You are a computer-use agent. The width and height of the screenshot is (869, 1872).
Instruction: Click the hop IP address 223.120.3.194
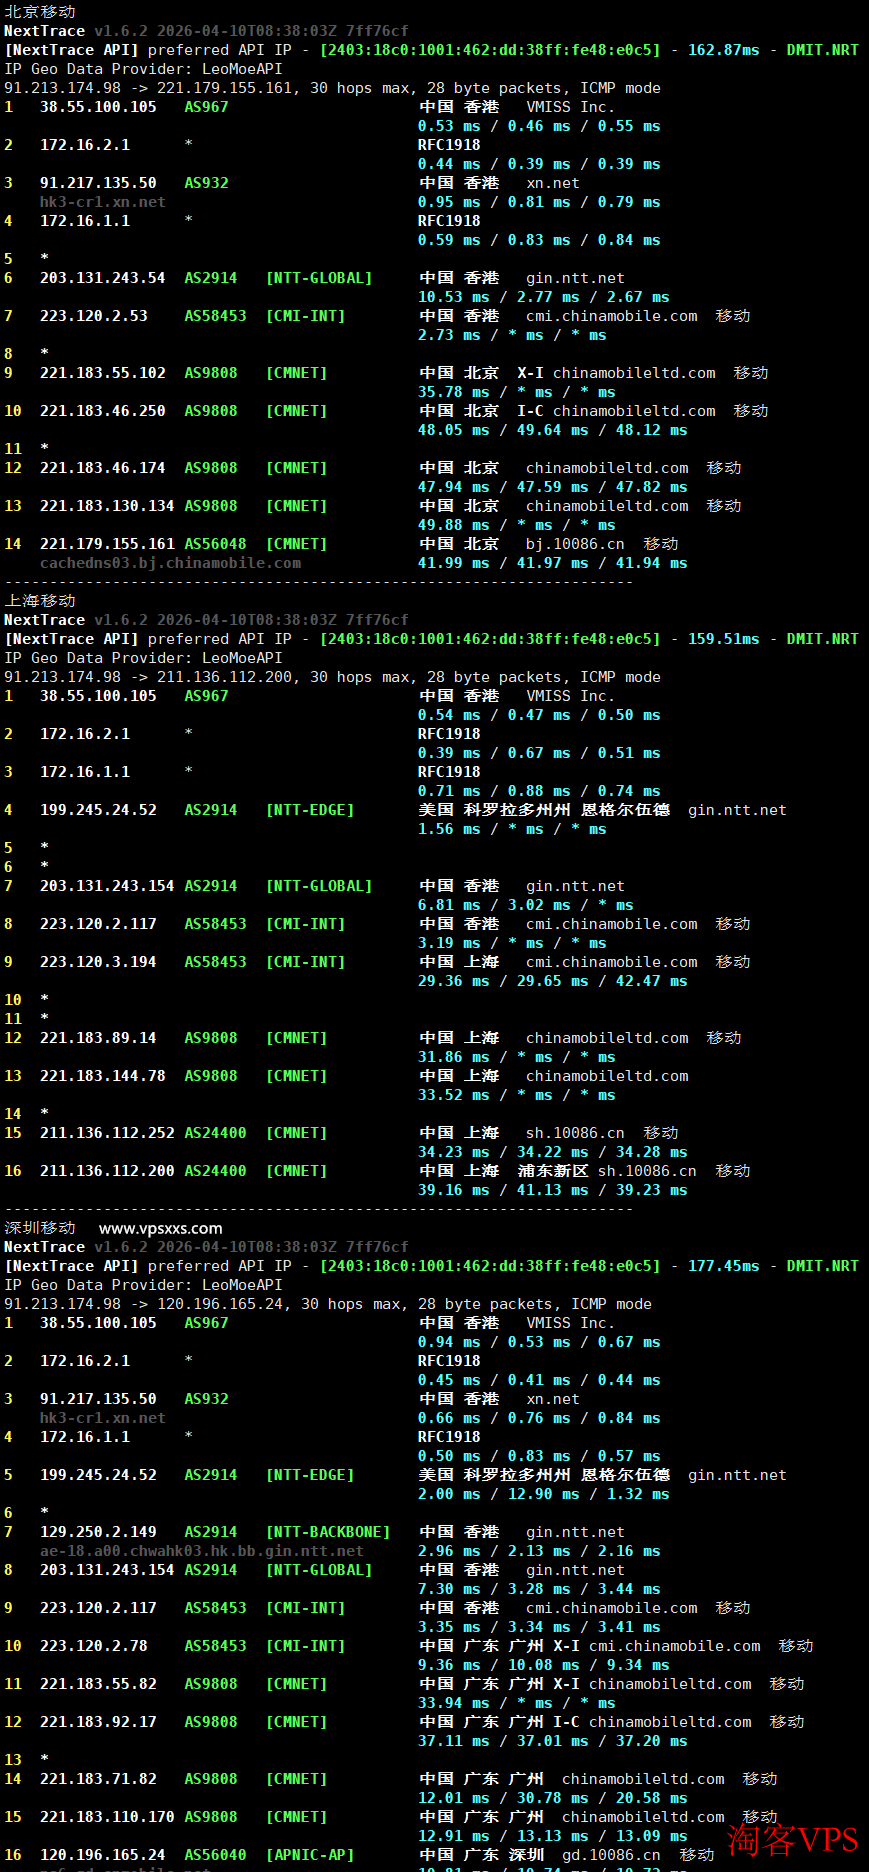coord(98,962)
